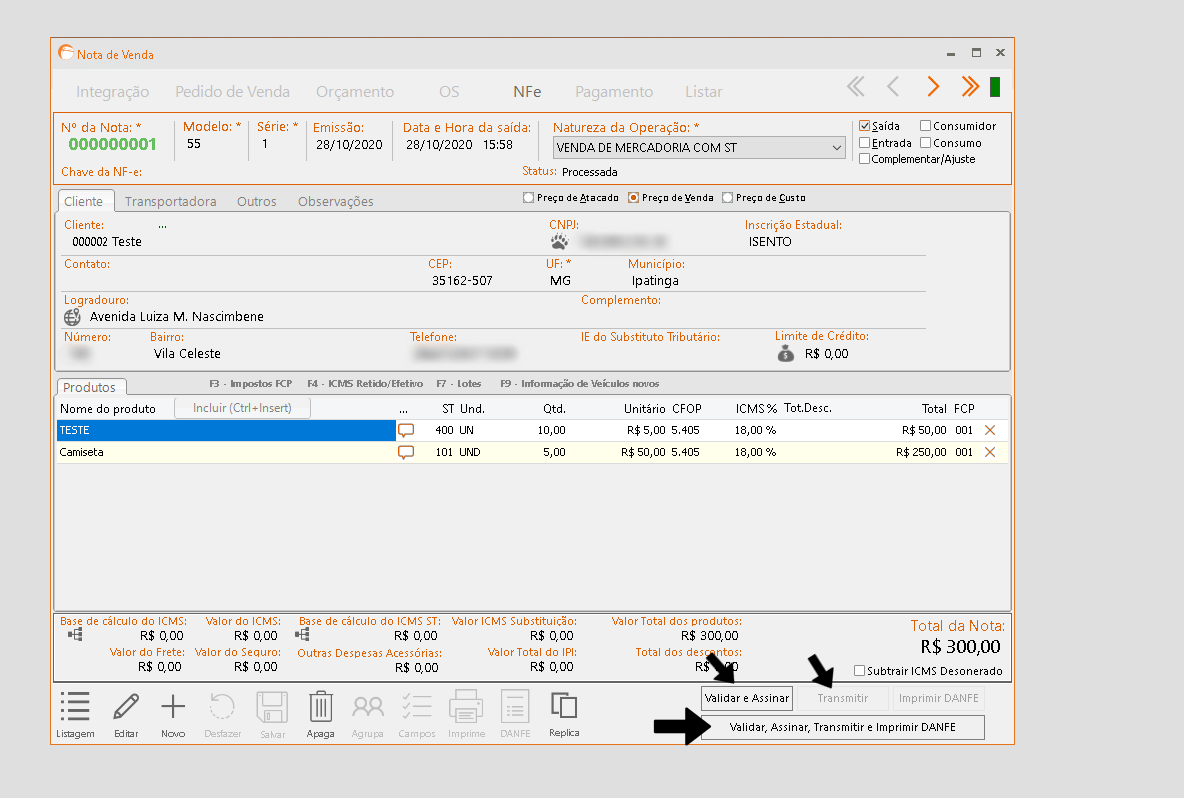Open the Campos checklist icon
Screen dimensions: 1184x798
coord(417,707)
